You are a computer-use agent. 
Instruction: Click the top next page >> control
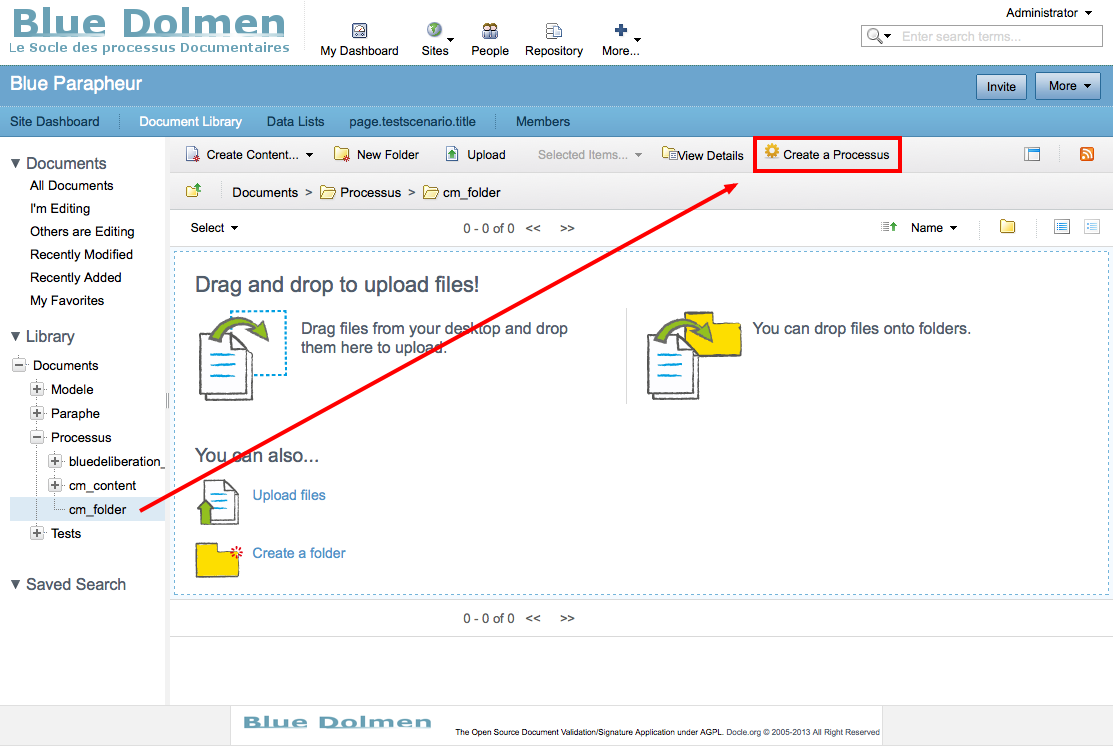[x=567, y=228]
